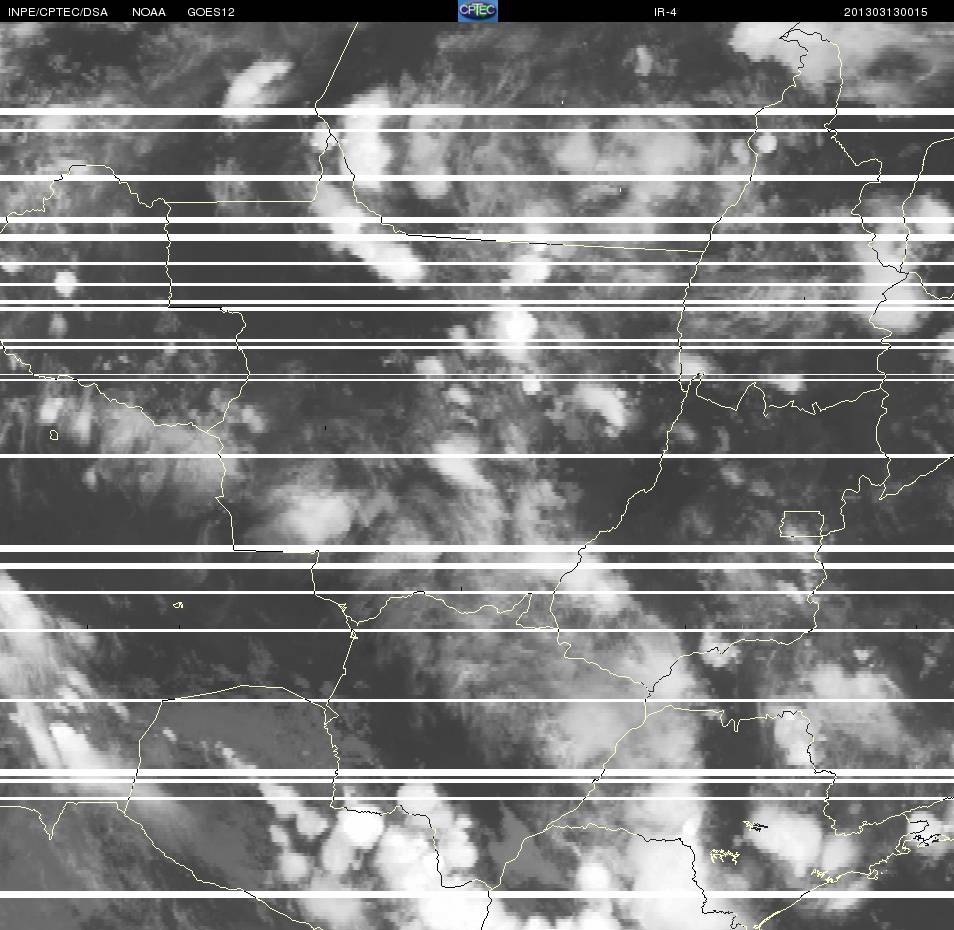Click the NOAA label in header
The image size is (954, 930).
[x=148, y=12]
